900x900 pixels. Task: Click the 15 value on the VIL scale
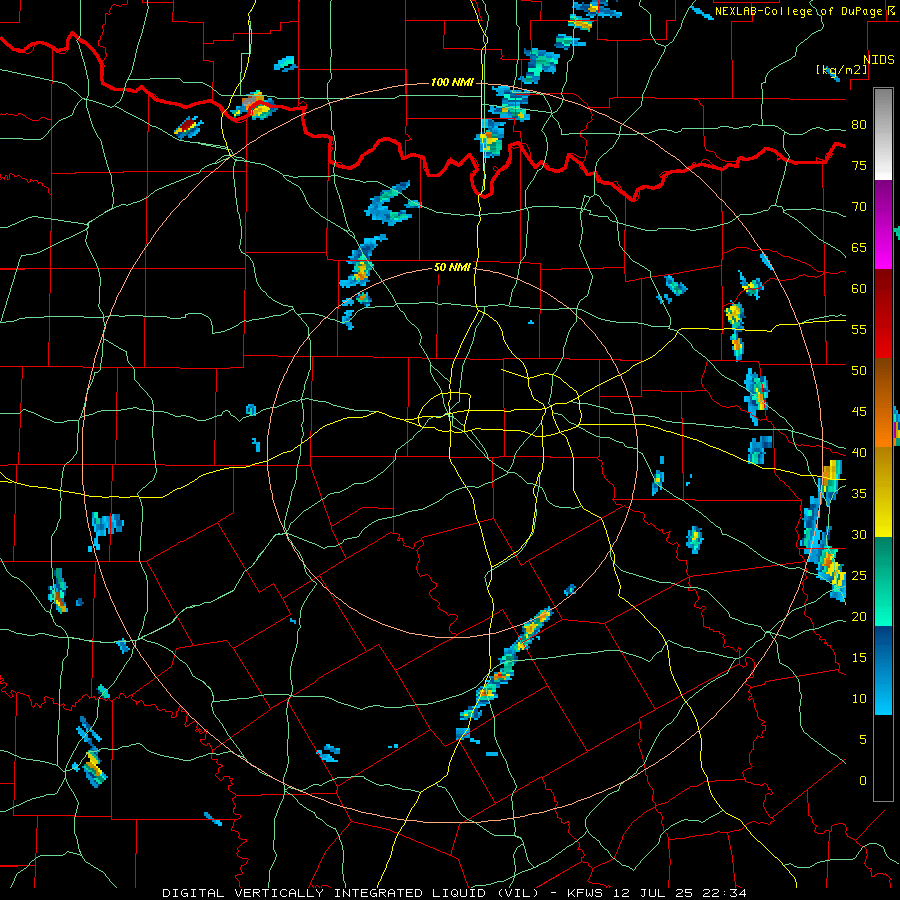[x=859, y=657]
